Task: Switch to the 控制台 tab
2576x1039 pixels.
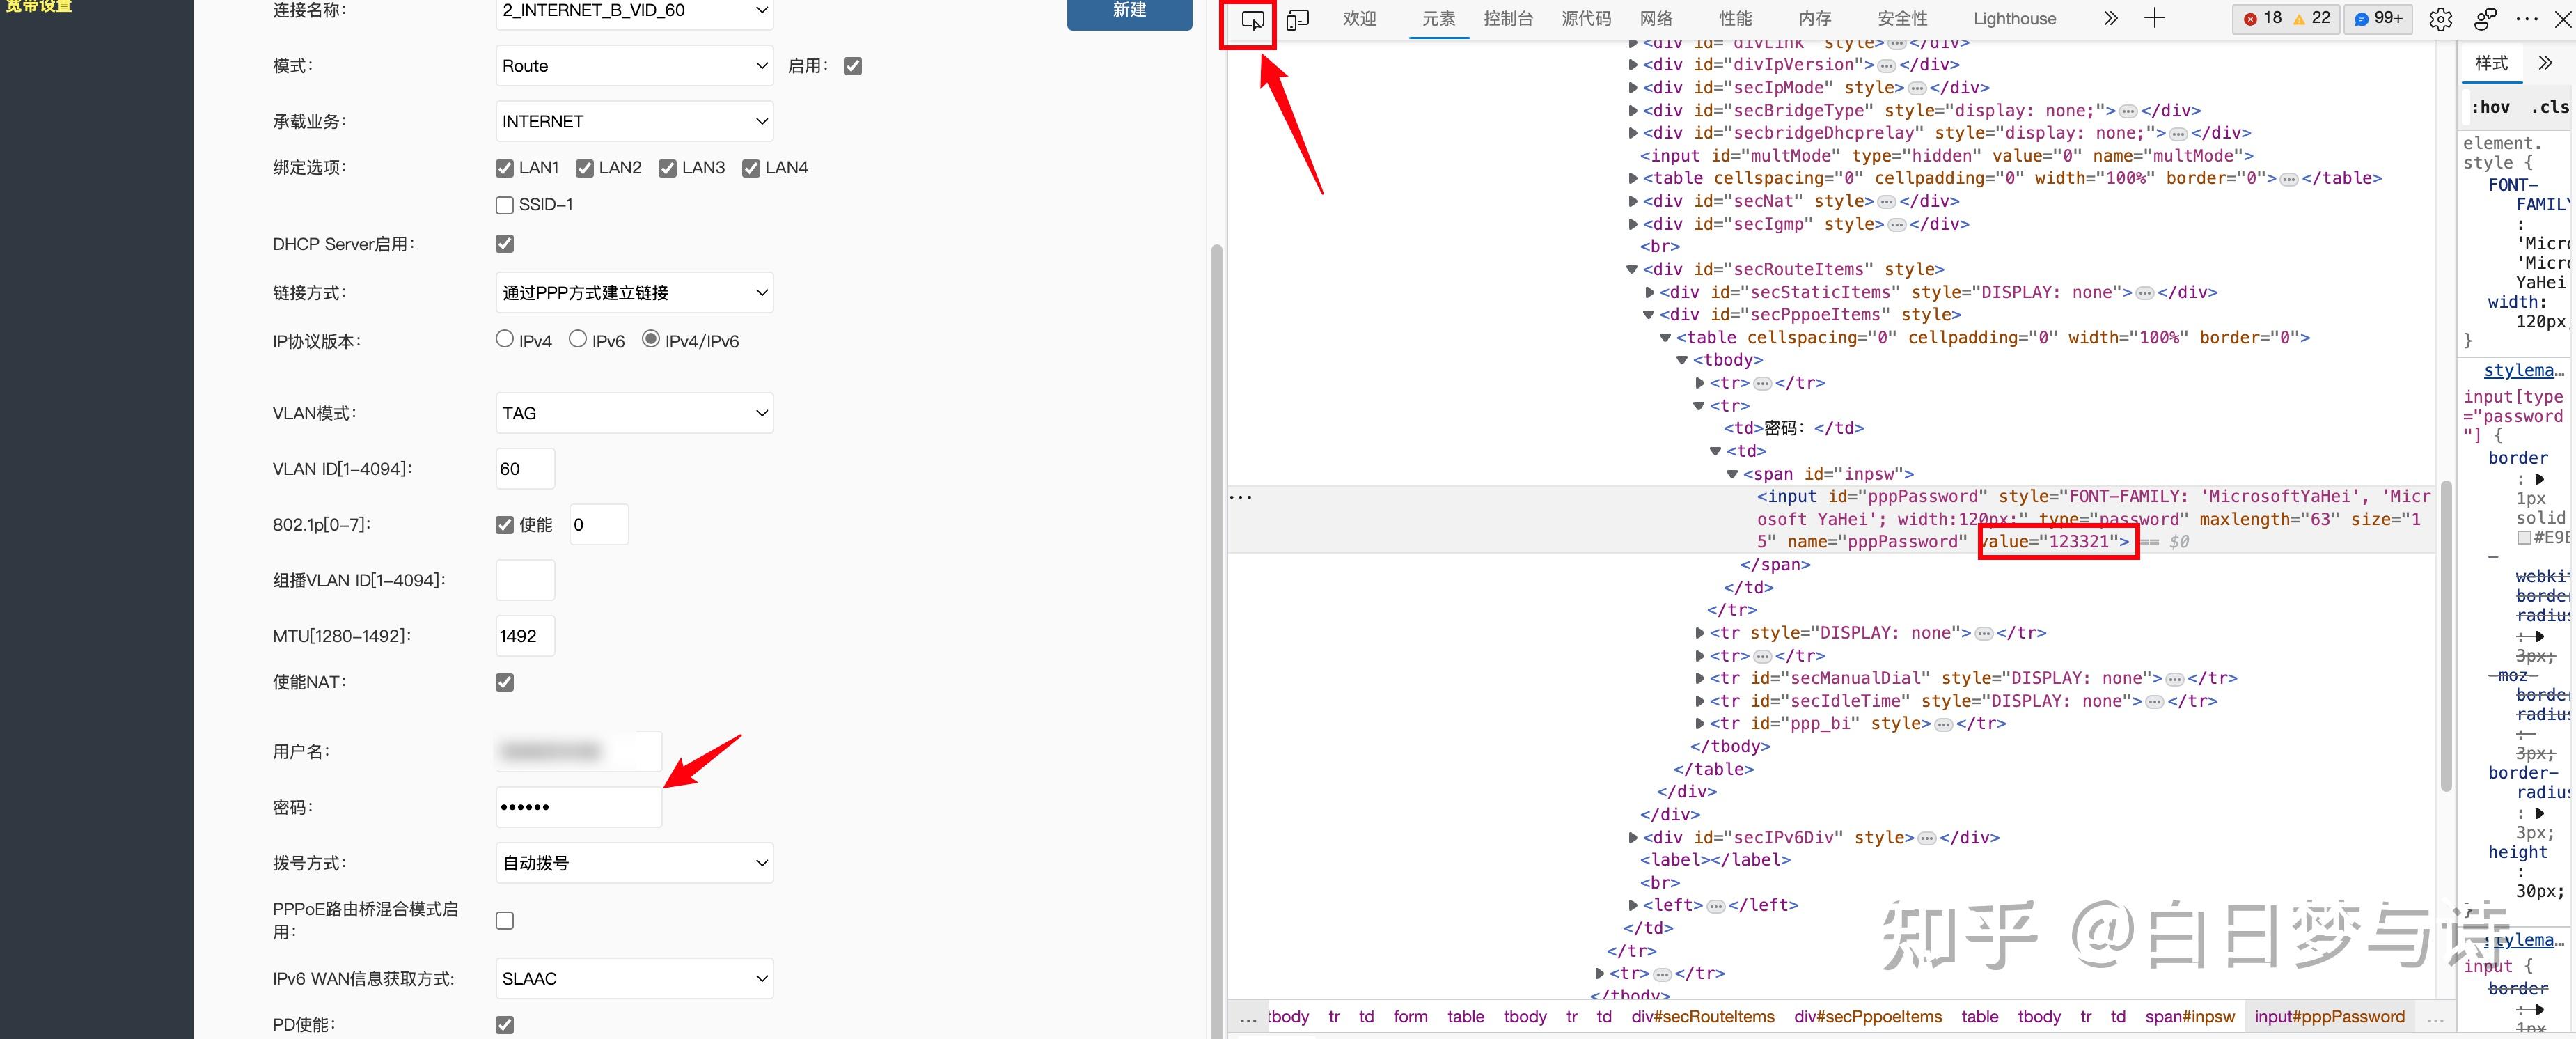Action: click(1508, 19)
